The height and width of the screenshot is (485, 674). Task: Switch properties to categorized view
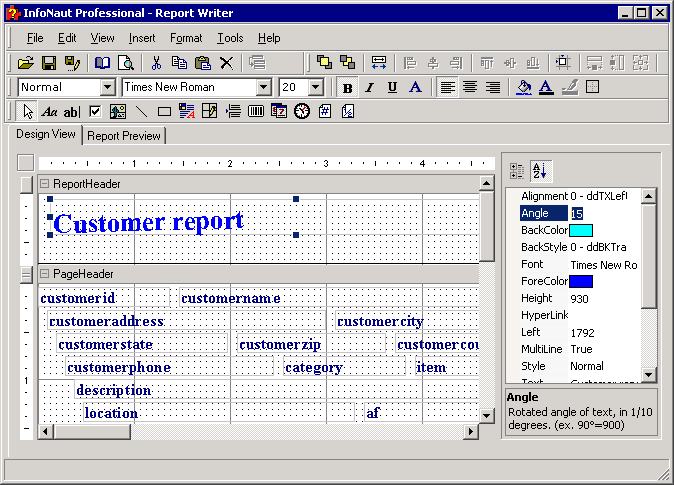tap(517, 171)
